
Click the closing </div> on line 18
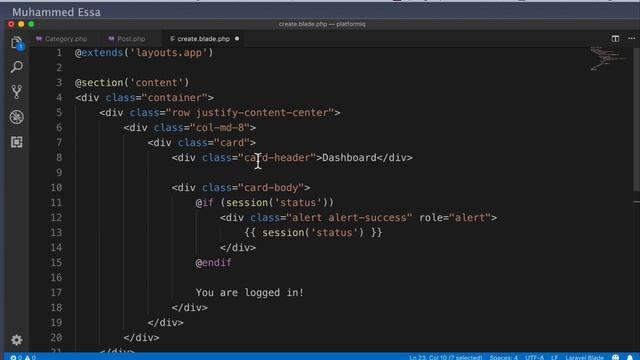(x=189, y=308)
